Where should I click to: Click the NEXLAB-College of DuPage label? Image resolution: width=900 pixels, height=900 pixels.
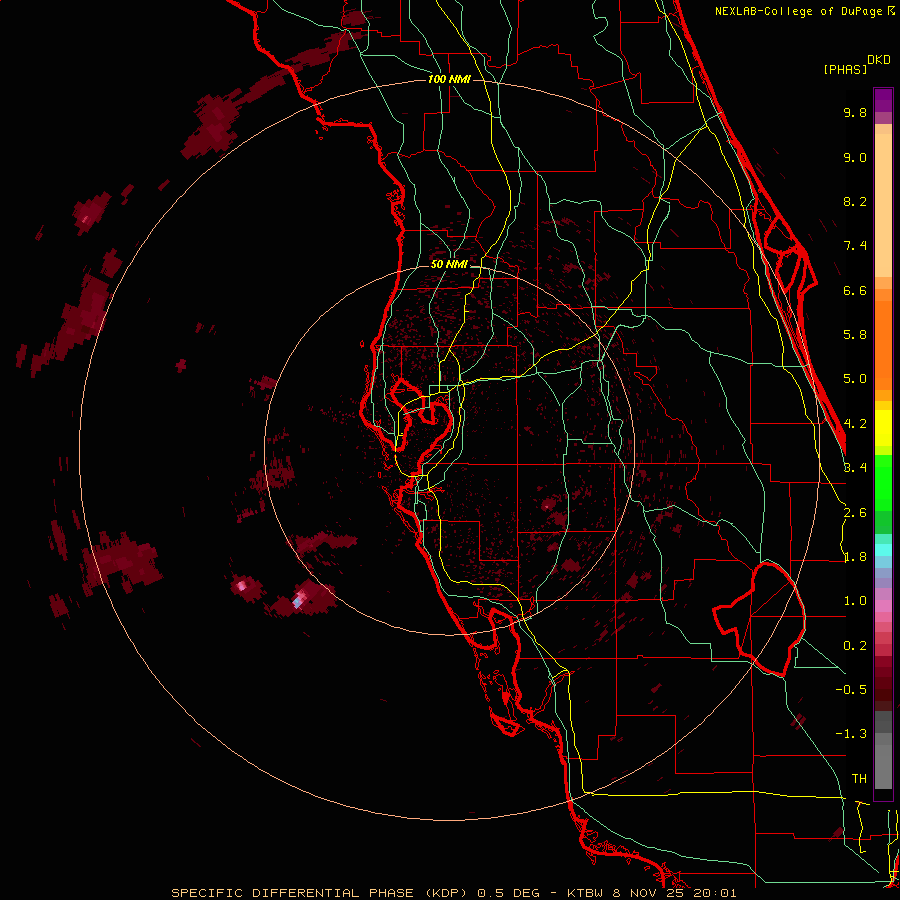pos(799,11)
